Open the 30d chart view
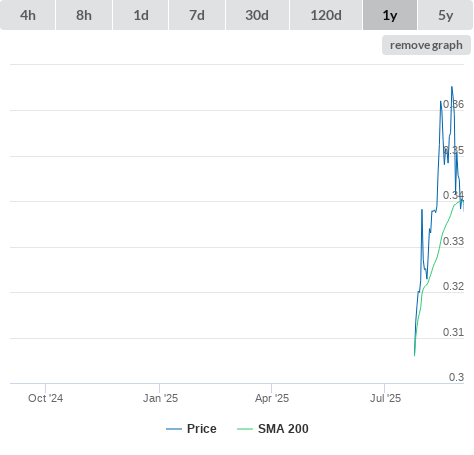Image resolution: width=474 pixels, height=455 pixels. click(x=257, y=15)
